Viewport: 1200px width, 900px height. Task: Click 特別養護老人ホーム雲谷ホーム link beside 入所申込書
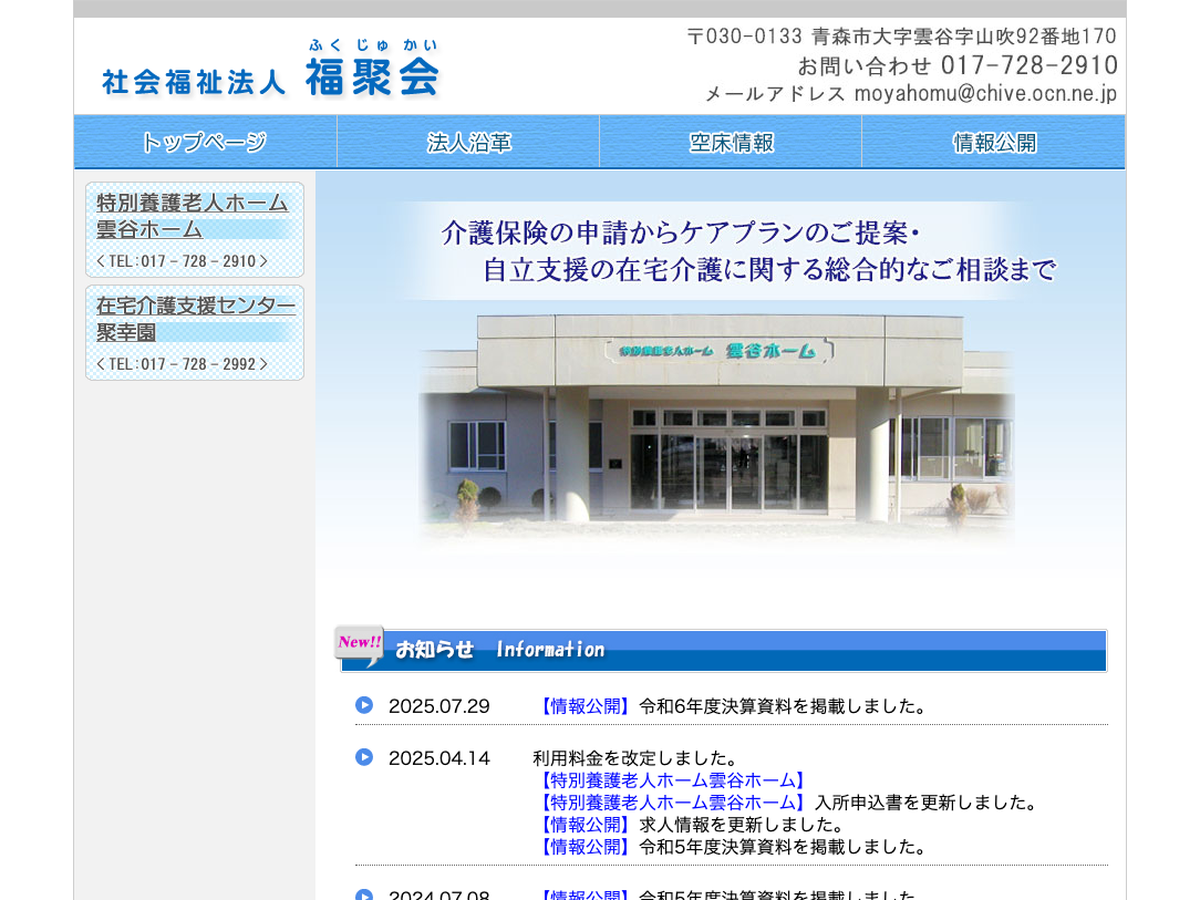coord(670,802)
